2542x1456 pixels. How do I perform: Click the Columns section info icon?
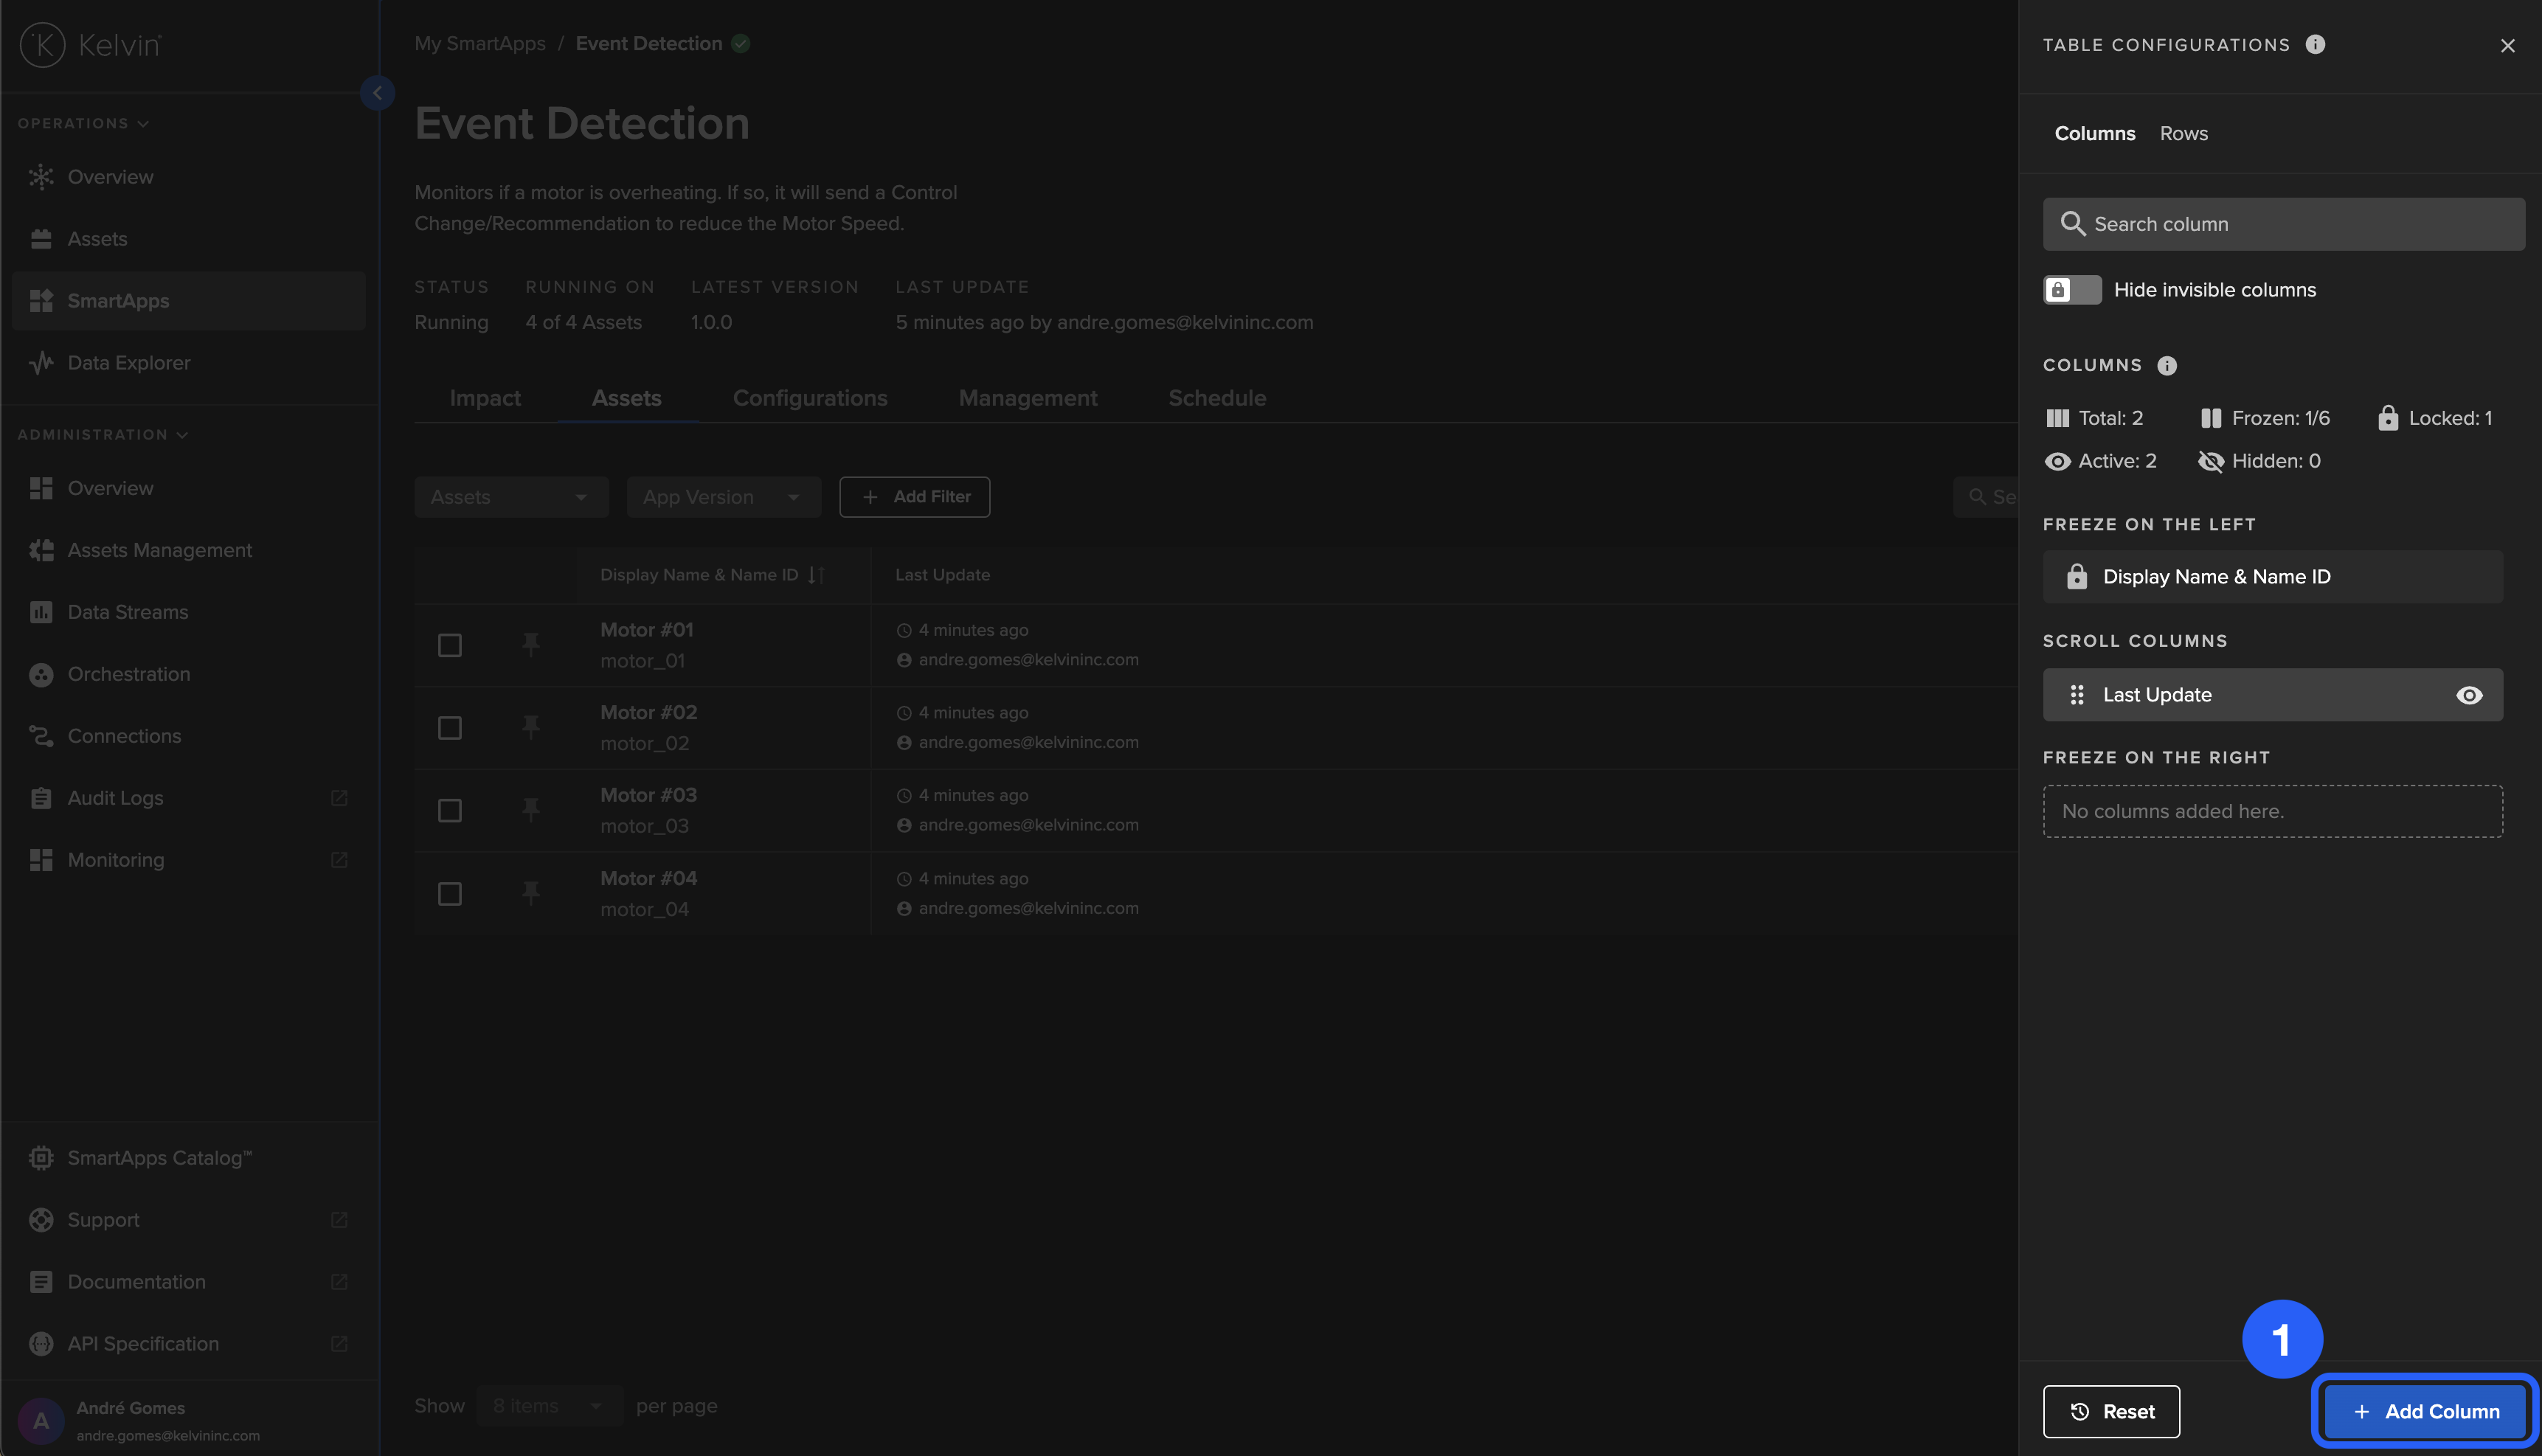click(x=2167, y=365)
